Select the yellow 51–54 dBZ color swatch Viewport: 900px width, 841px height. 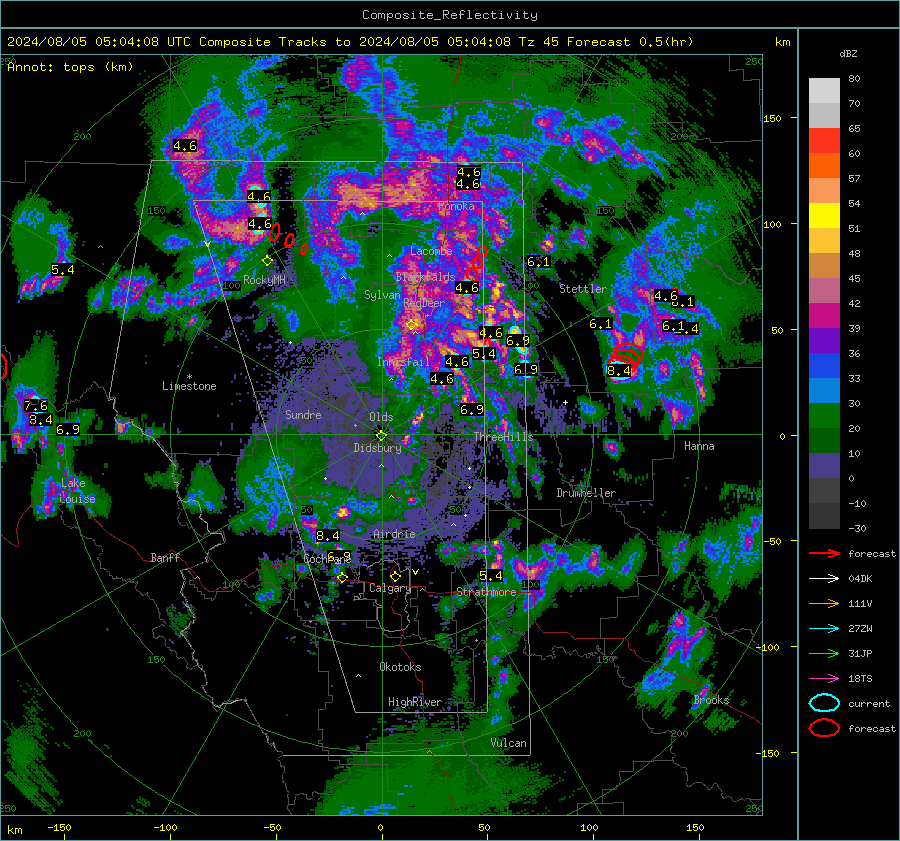coord(824,216)
